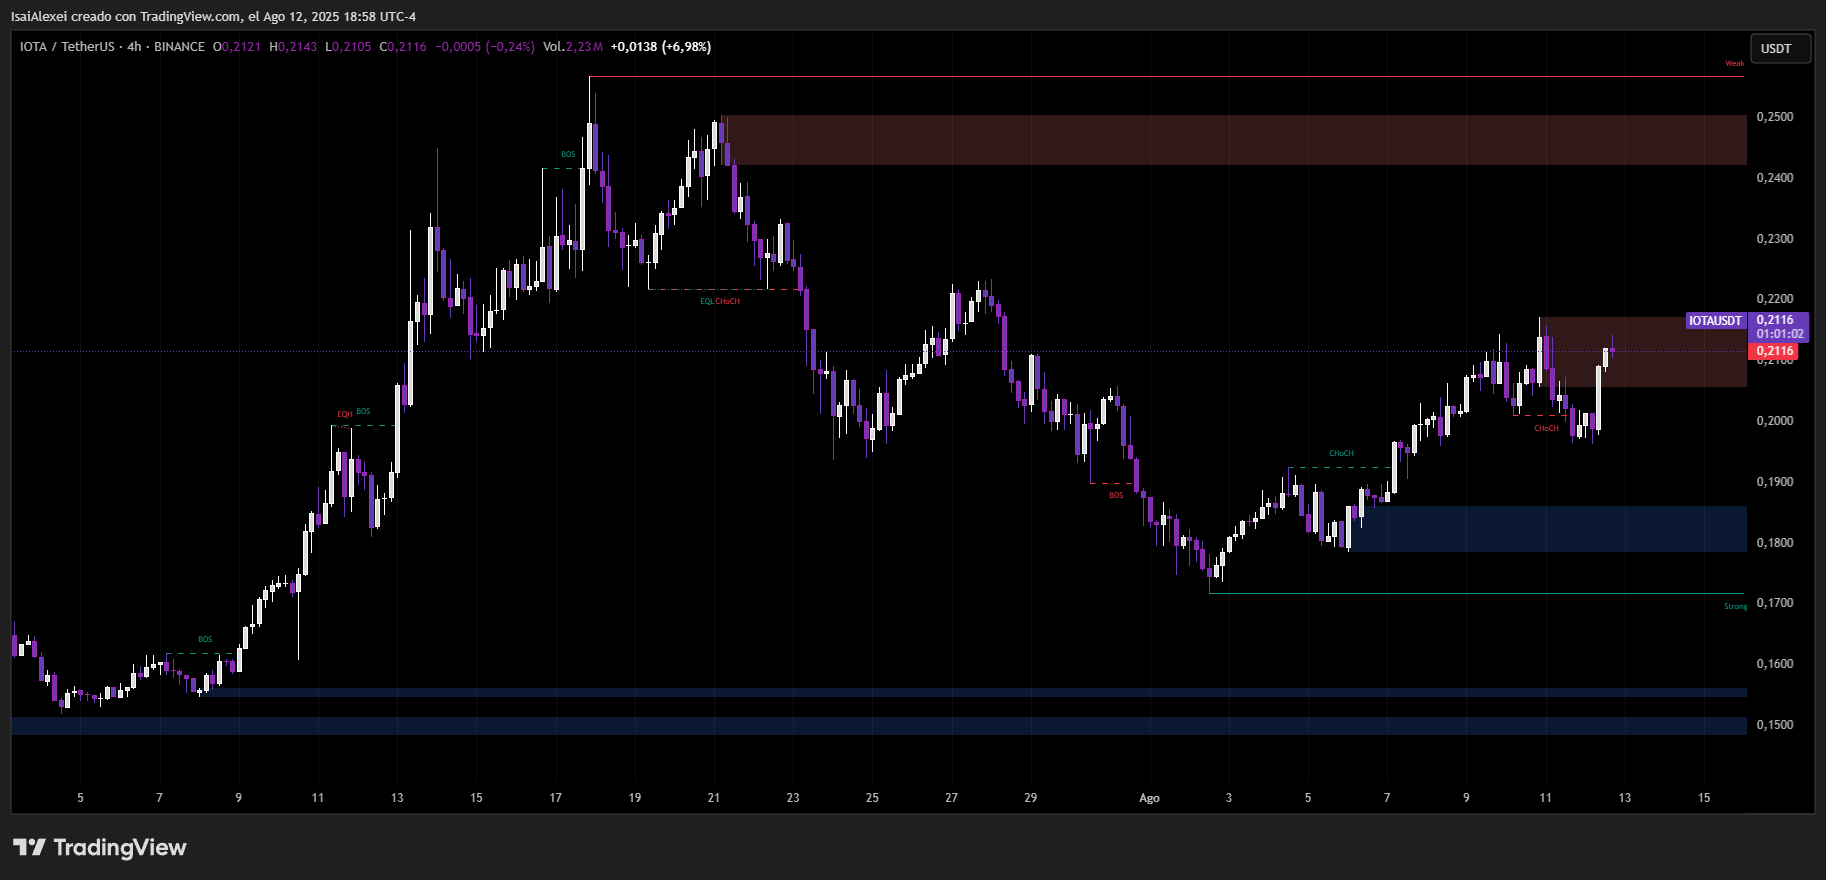Click the green CHoCH label near Aug 6

pos(1341,454)
